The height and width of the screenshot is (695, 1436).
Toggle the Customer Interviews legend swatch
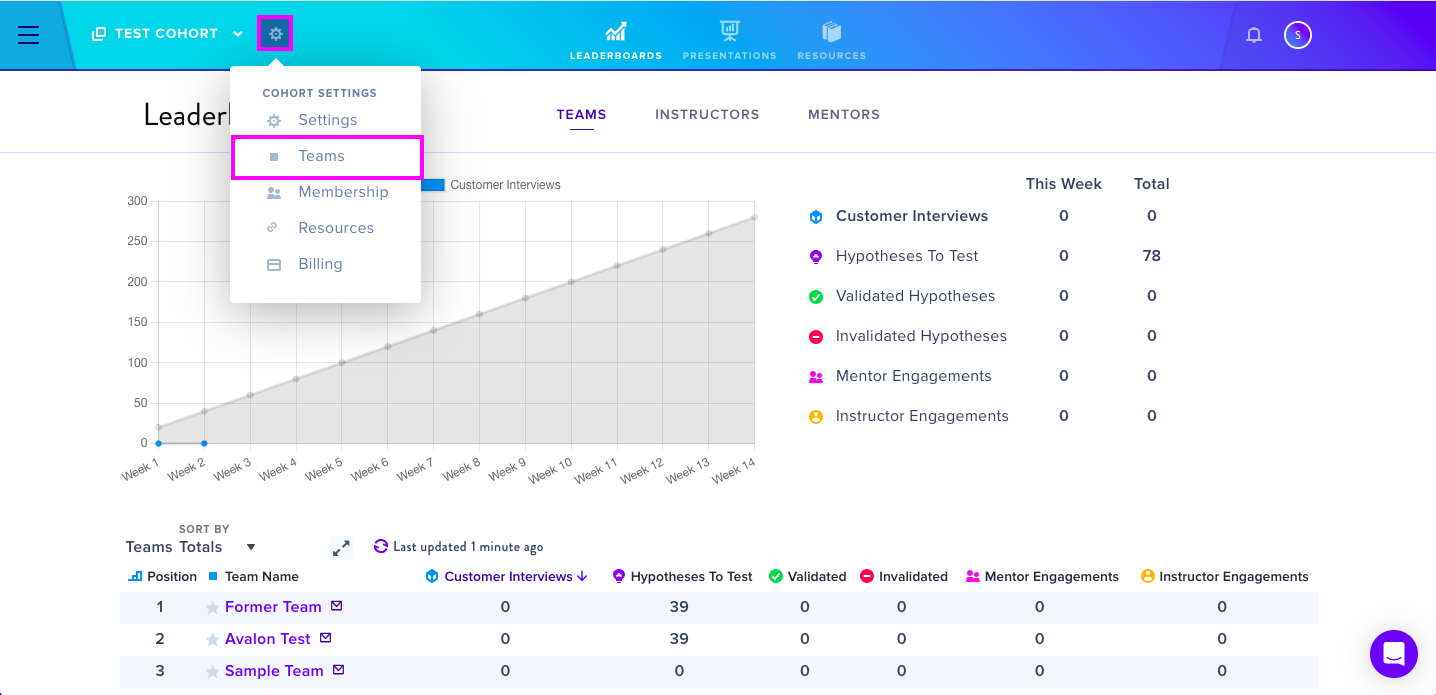pyautogui.click(x=432, y=185)
